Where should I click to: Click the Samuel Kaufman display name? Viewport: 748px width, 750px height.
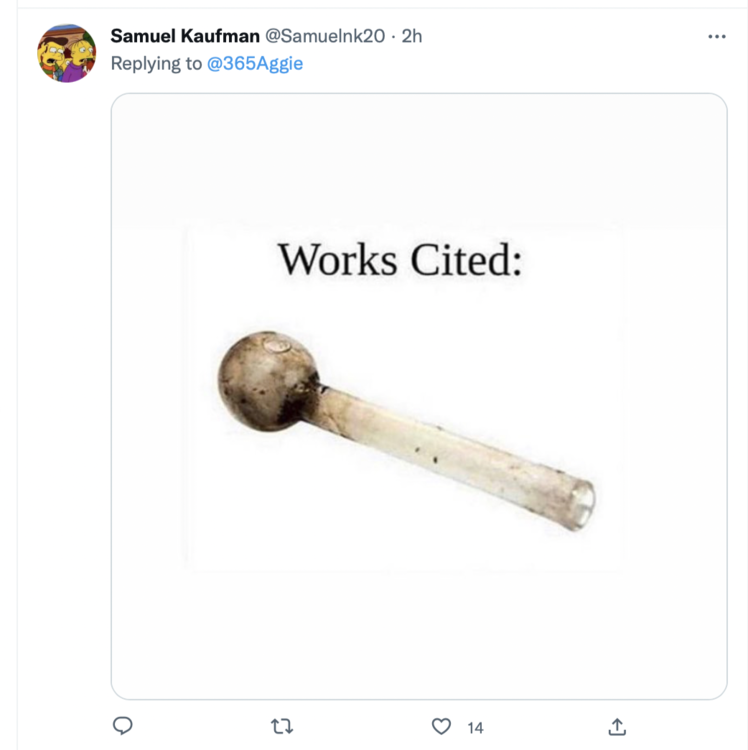(x=184, y=36)
